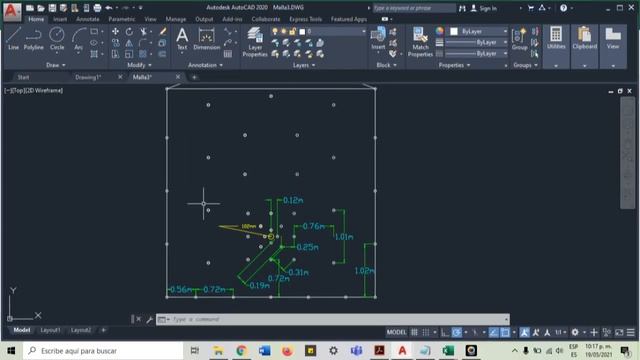Image resolution: width=640 pixels, height=360 pixels.
Task: Click the AutoCAD application menu logo
Action: point(11,11)
